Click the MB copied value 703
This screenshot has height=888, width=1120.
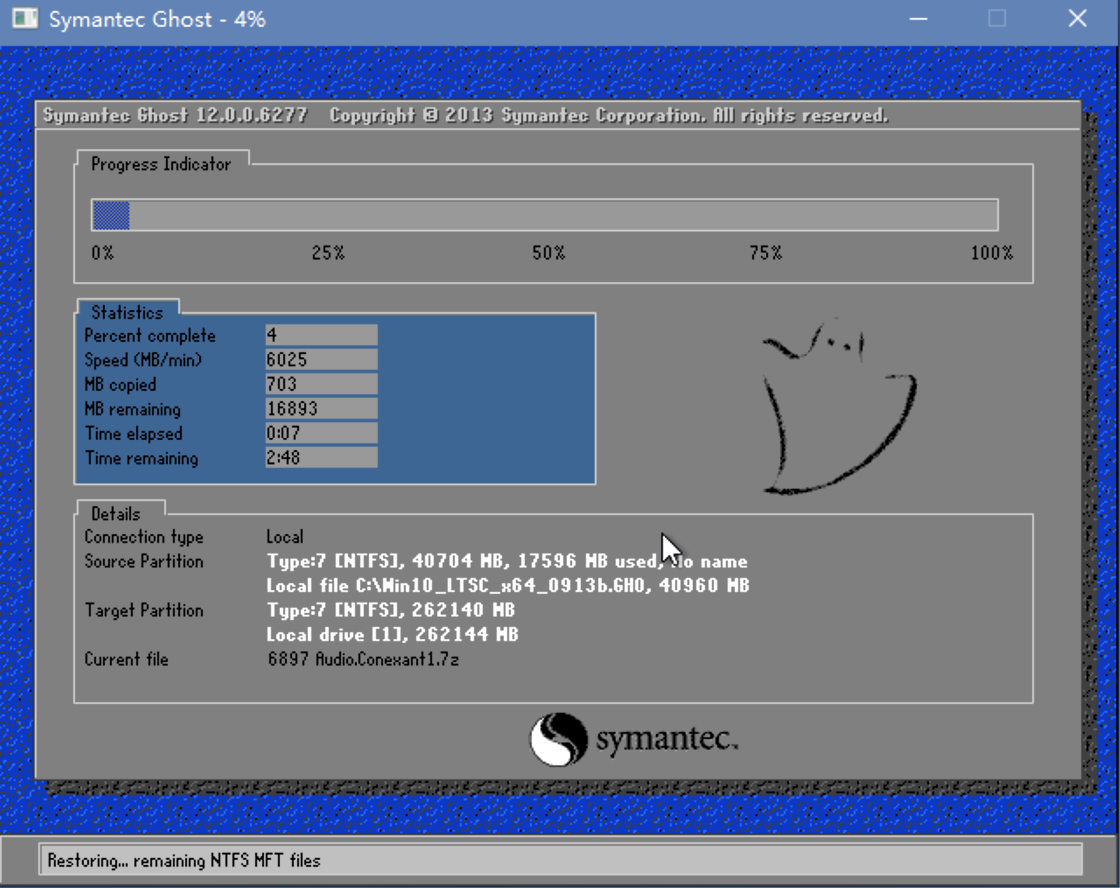point(321,384)
